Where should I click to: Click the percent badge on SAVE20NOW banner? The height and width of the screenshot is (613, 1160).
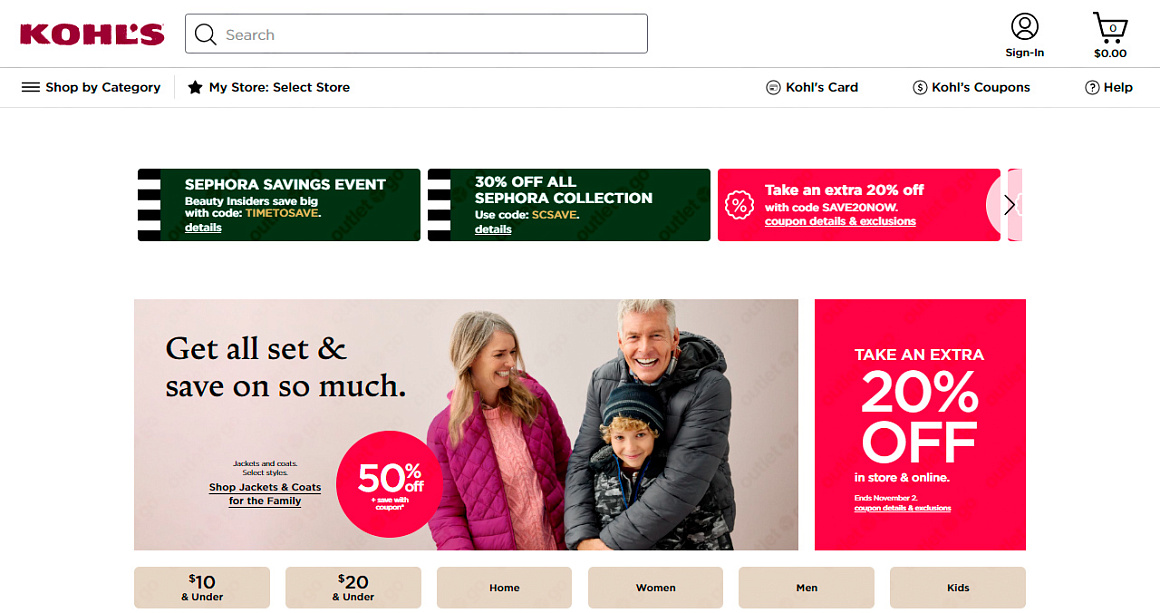click(x=739, y=205)
